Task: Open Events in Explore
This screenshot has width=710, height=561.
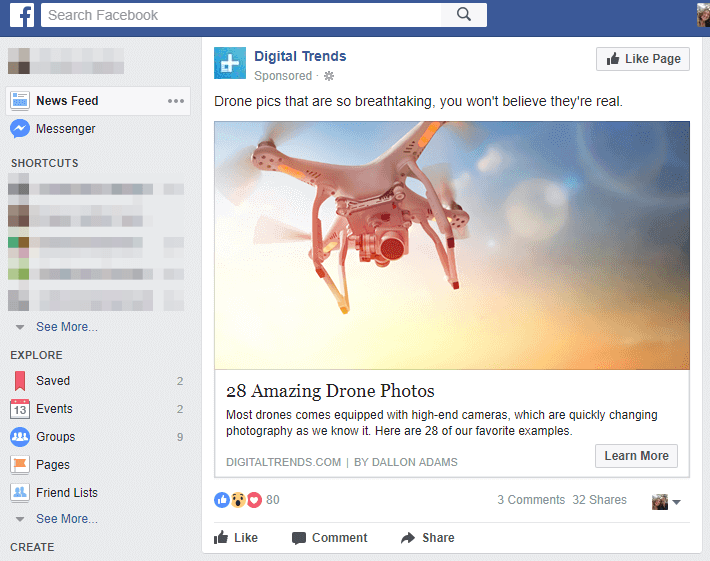Action: click(x=54, y=409)
